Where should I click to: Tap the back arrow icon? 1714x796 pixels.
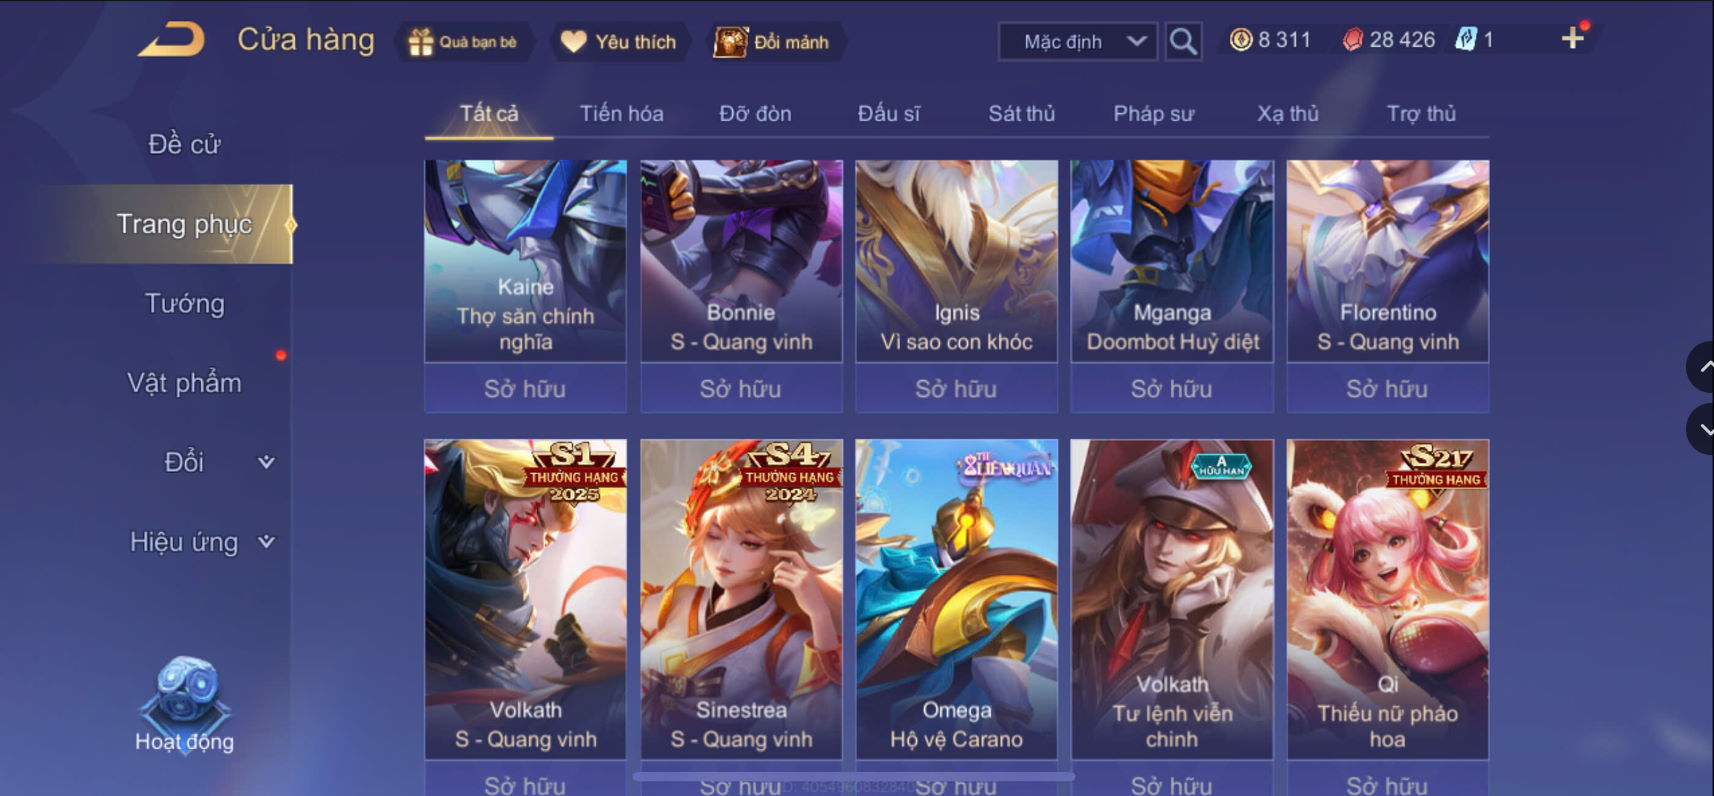point(172,39)
